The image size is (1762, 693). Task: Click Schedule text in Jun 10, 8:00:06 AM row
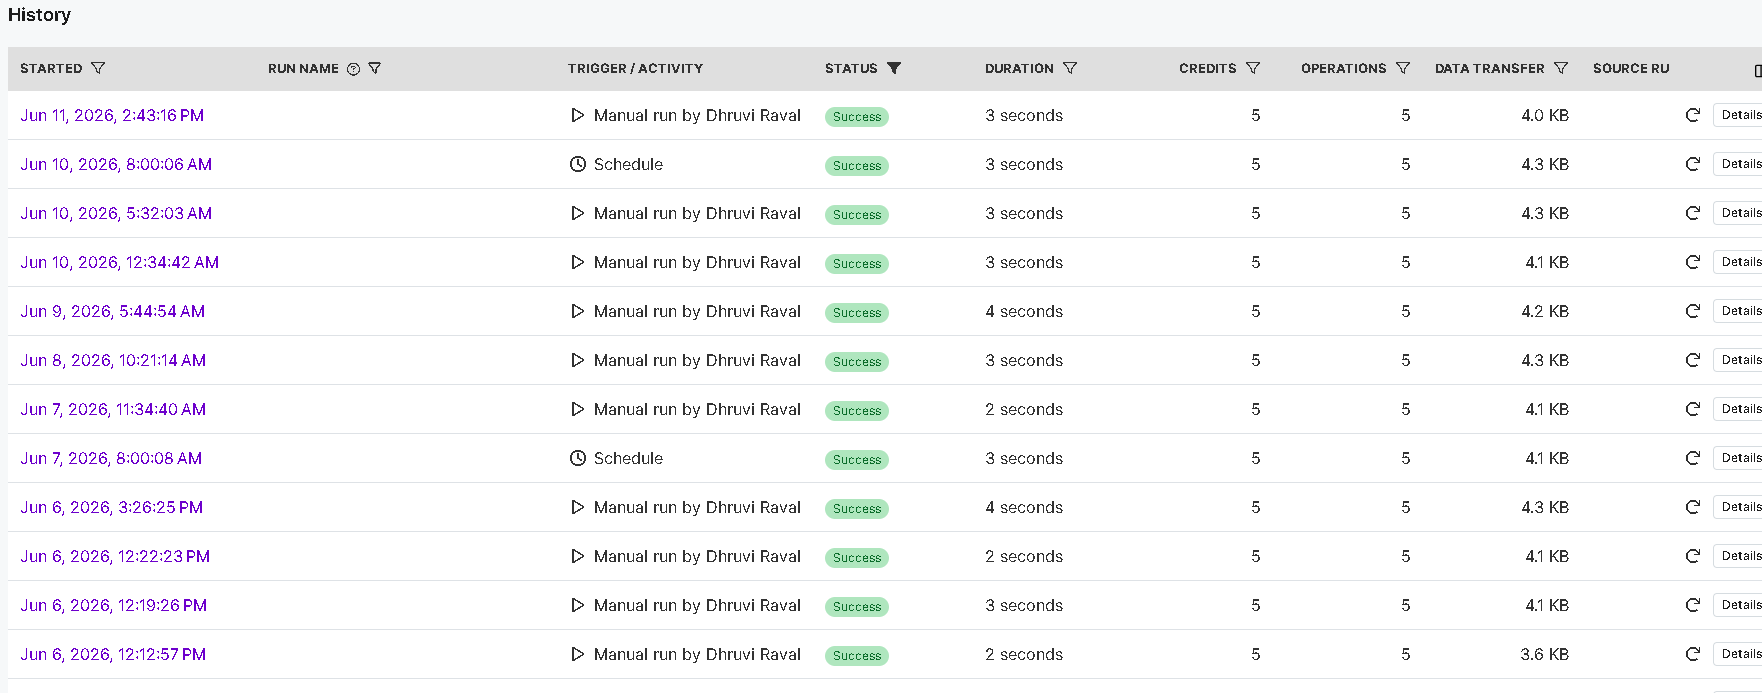pos(628,164)
